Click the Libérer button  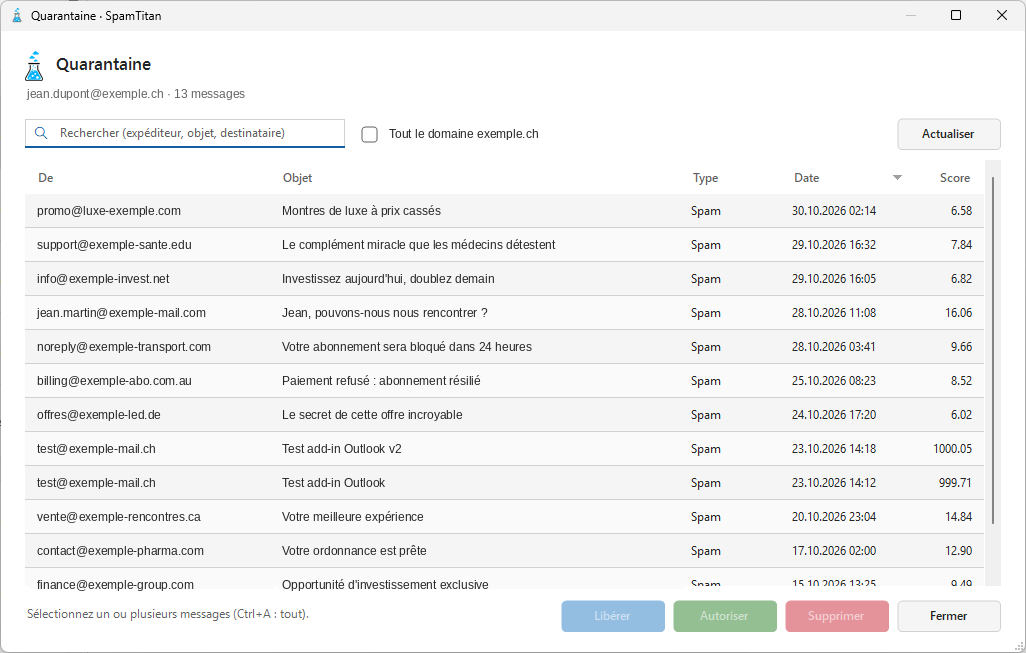tap(613, 616)
